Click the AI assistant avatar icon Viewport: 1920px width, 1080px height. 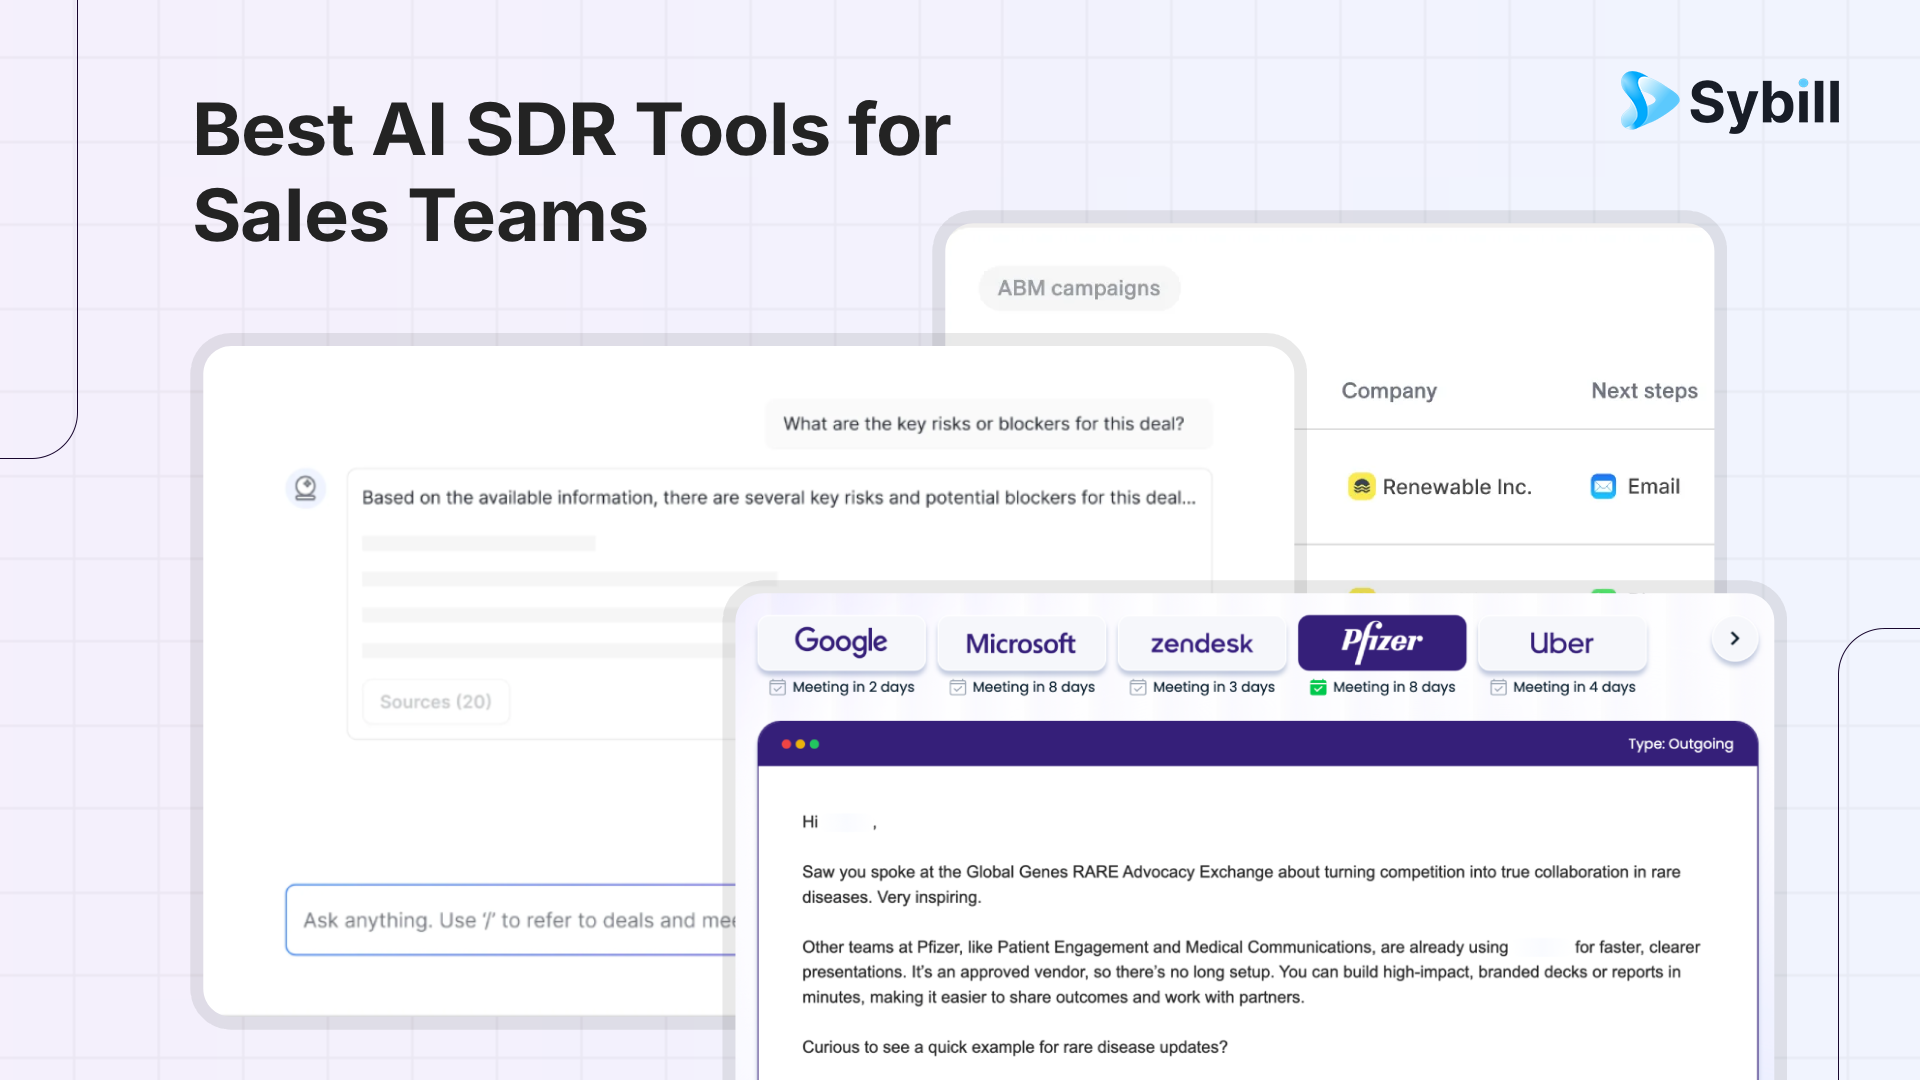306,488
